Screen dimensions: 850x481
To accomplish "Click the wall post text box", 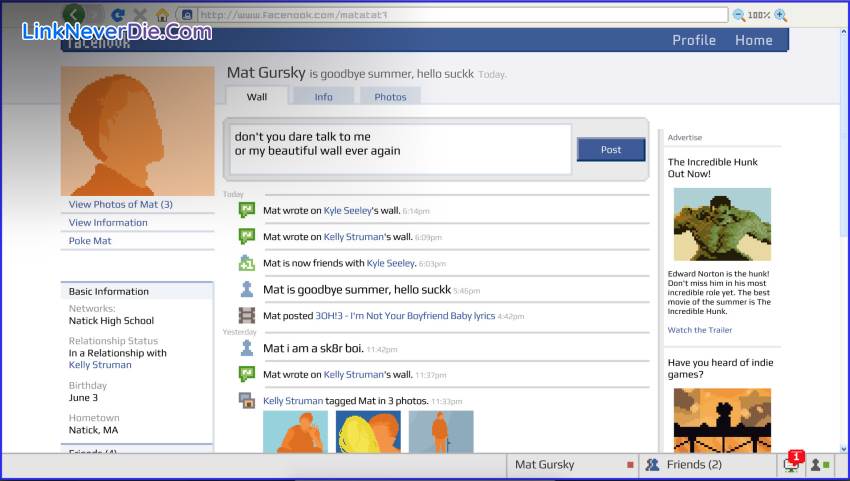I will pos(398,150).
